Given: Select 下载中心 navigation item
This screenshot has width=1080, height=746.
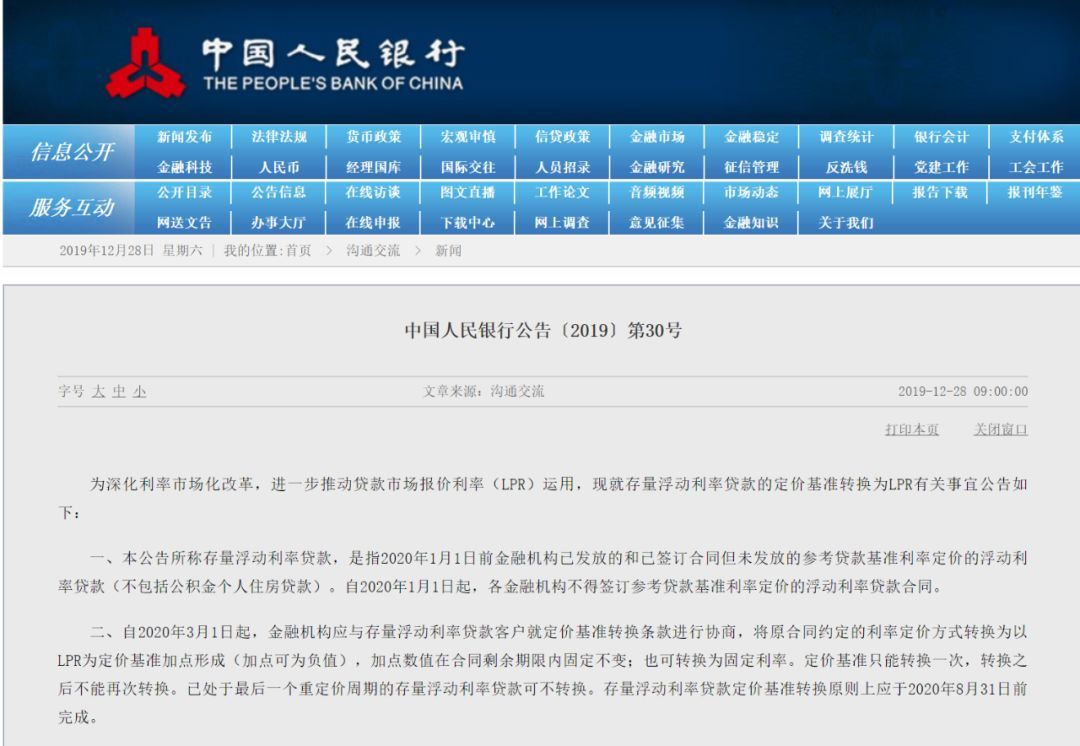Looking at the screenshot, I should point(468,222).
